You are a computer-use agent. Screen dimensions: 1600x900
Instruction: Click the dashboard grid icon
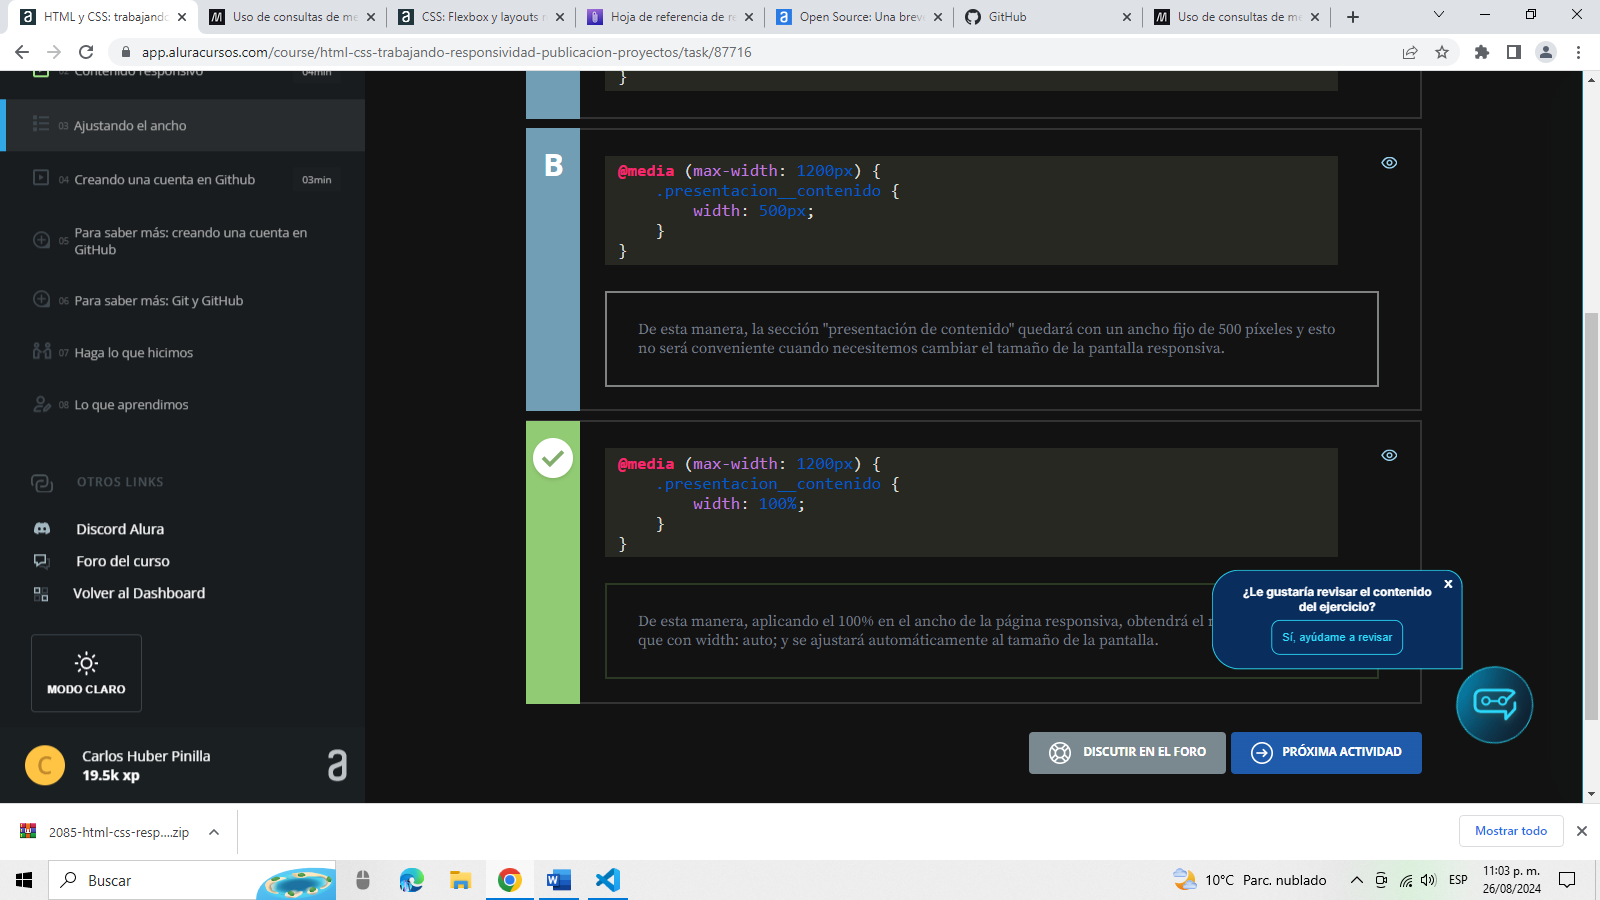(41, 594)
